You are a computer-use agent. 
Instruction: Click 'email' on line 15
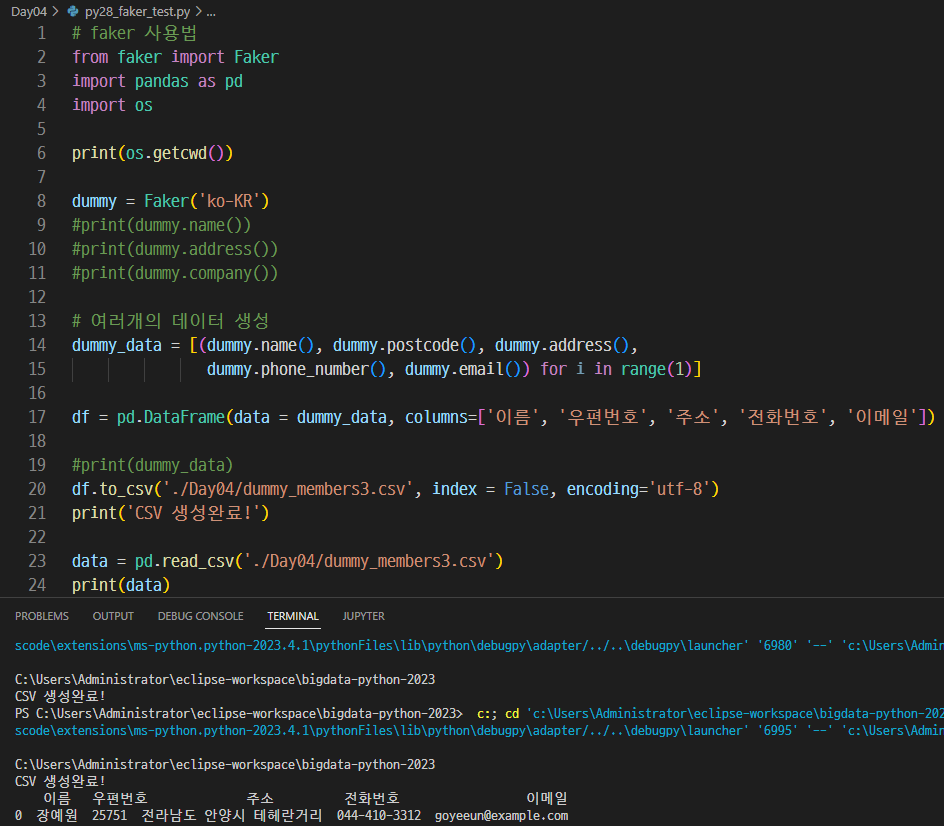(481, 369)
